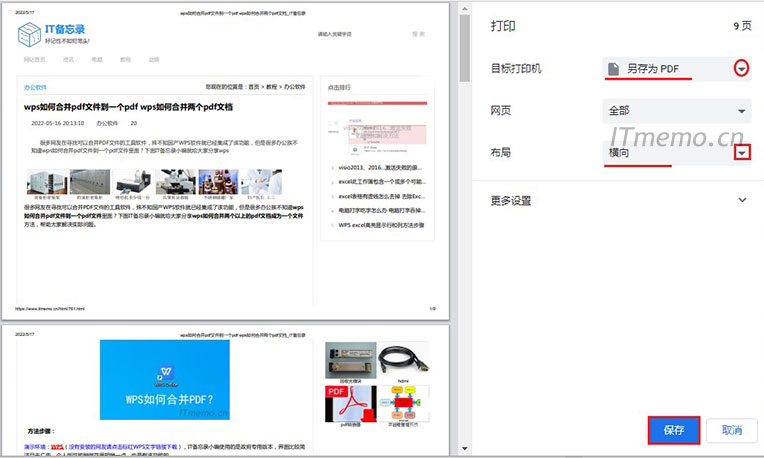Click the optical module thumbnail image

(x=351, y=361)
